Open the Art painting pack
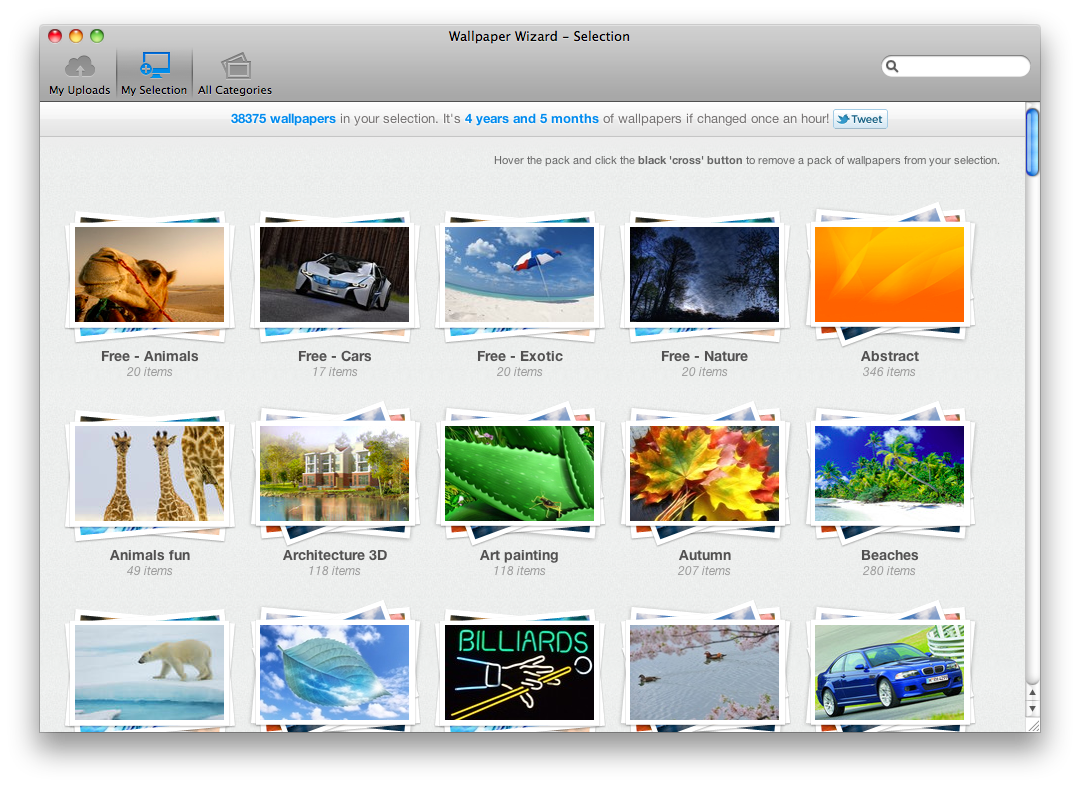1080x787 pixels. click(x=519, y=473)
